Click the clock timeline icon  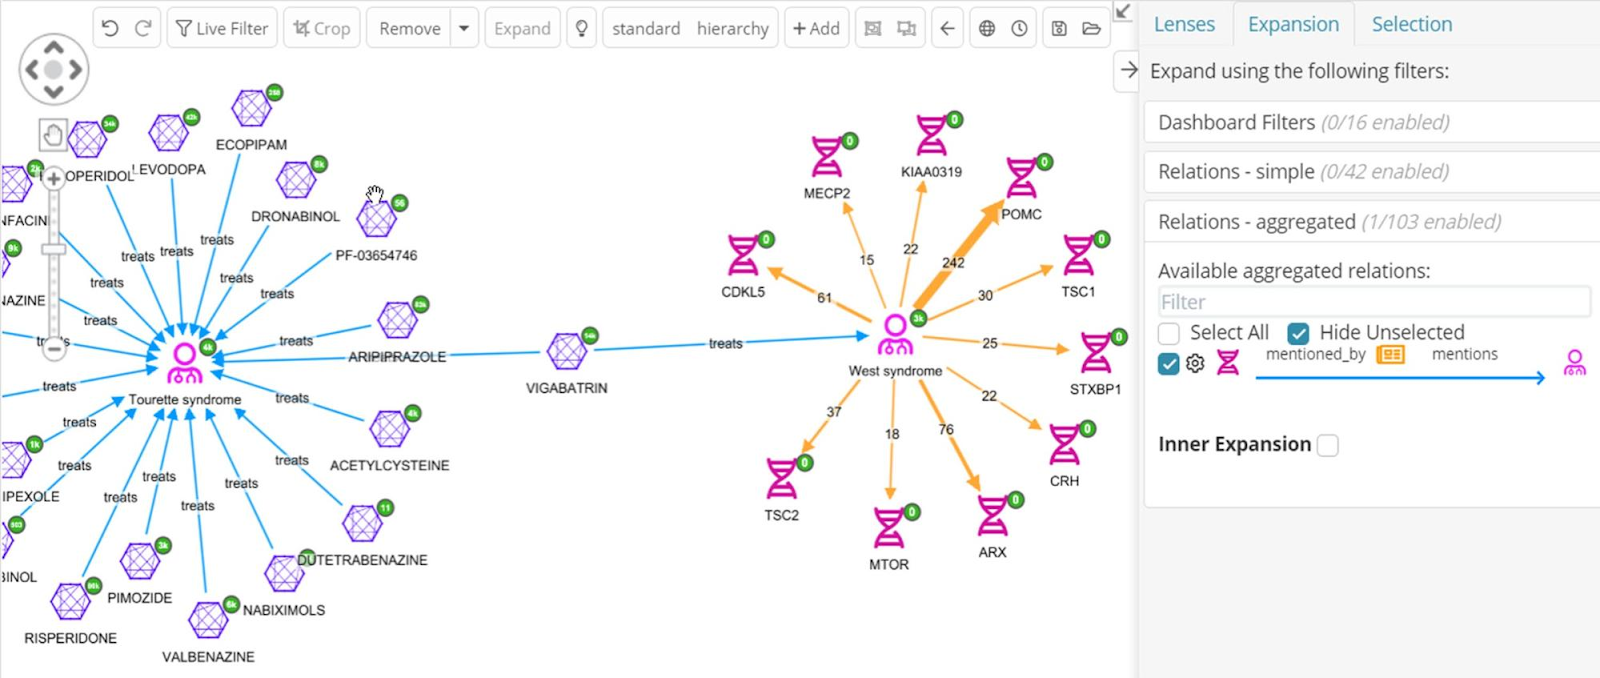[1019, 28]
